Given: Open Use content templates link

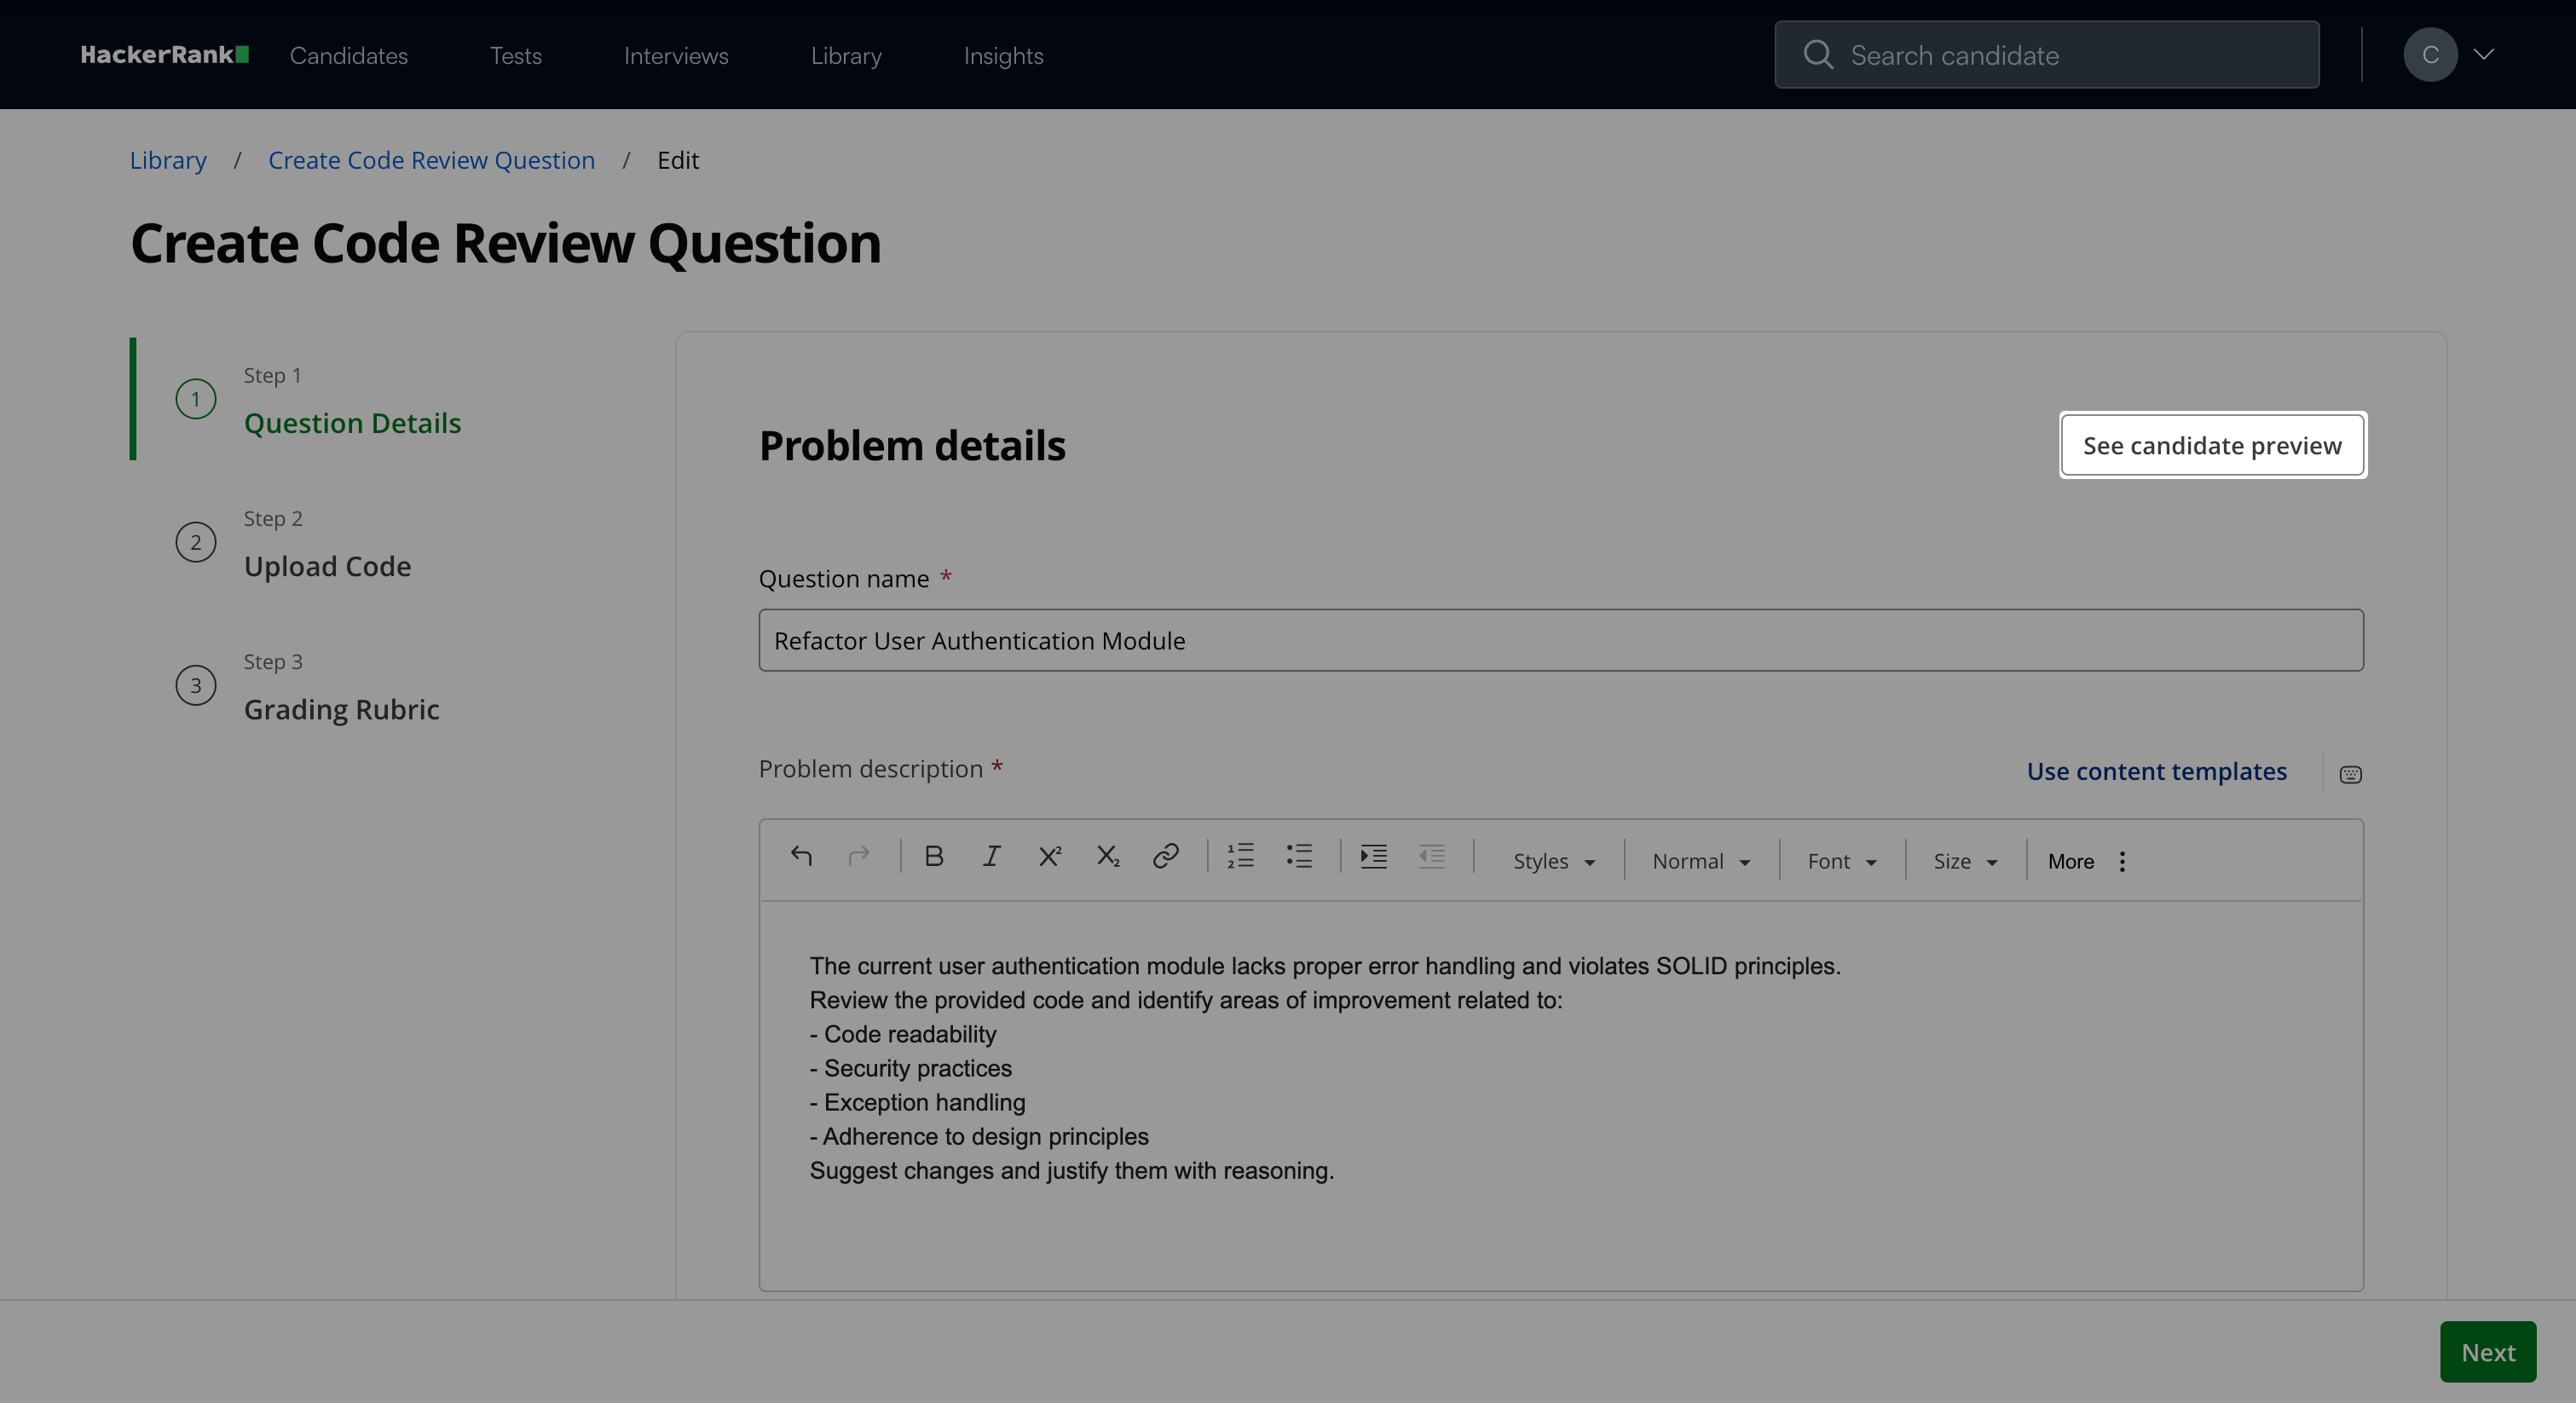Looking at the screenshot, I should point(2156,771).
